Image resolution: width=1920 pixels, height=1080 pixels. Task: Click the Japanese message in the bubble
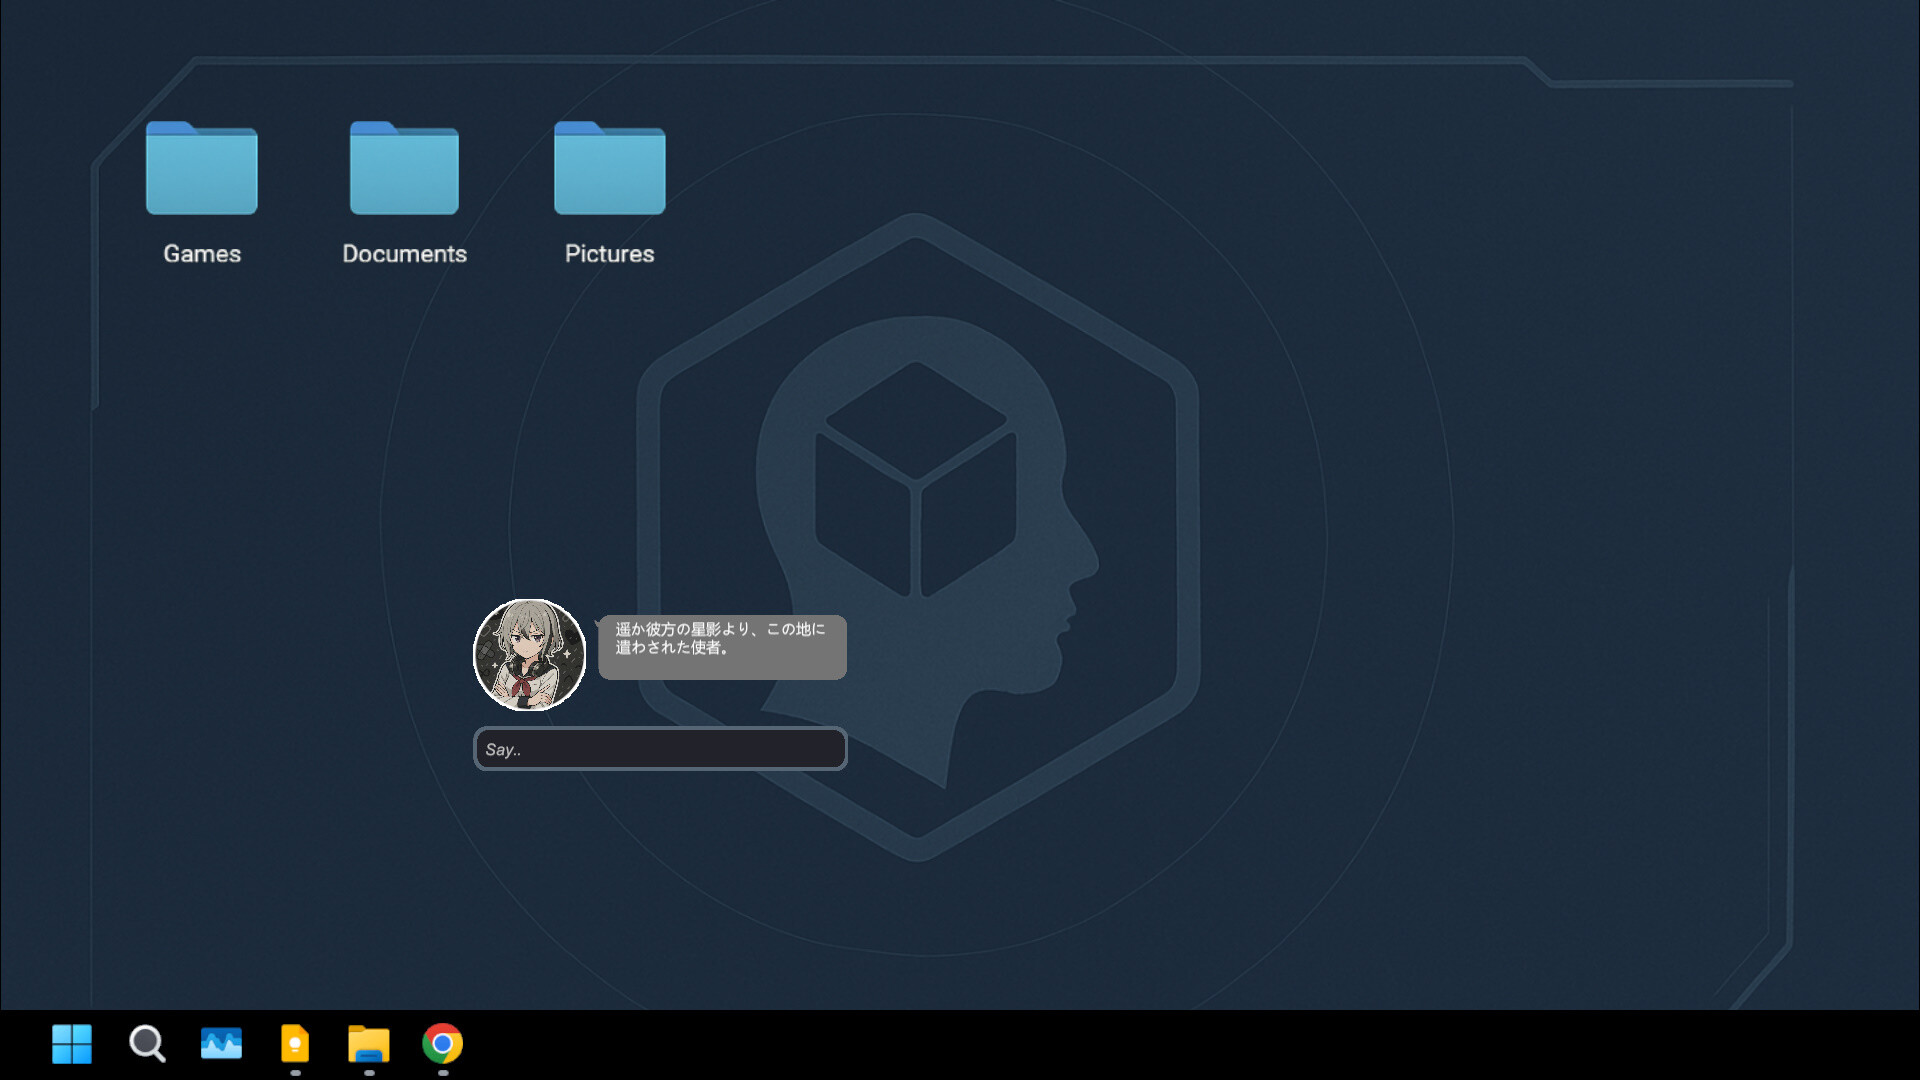coord(718,638)
